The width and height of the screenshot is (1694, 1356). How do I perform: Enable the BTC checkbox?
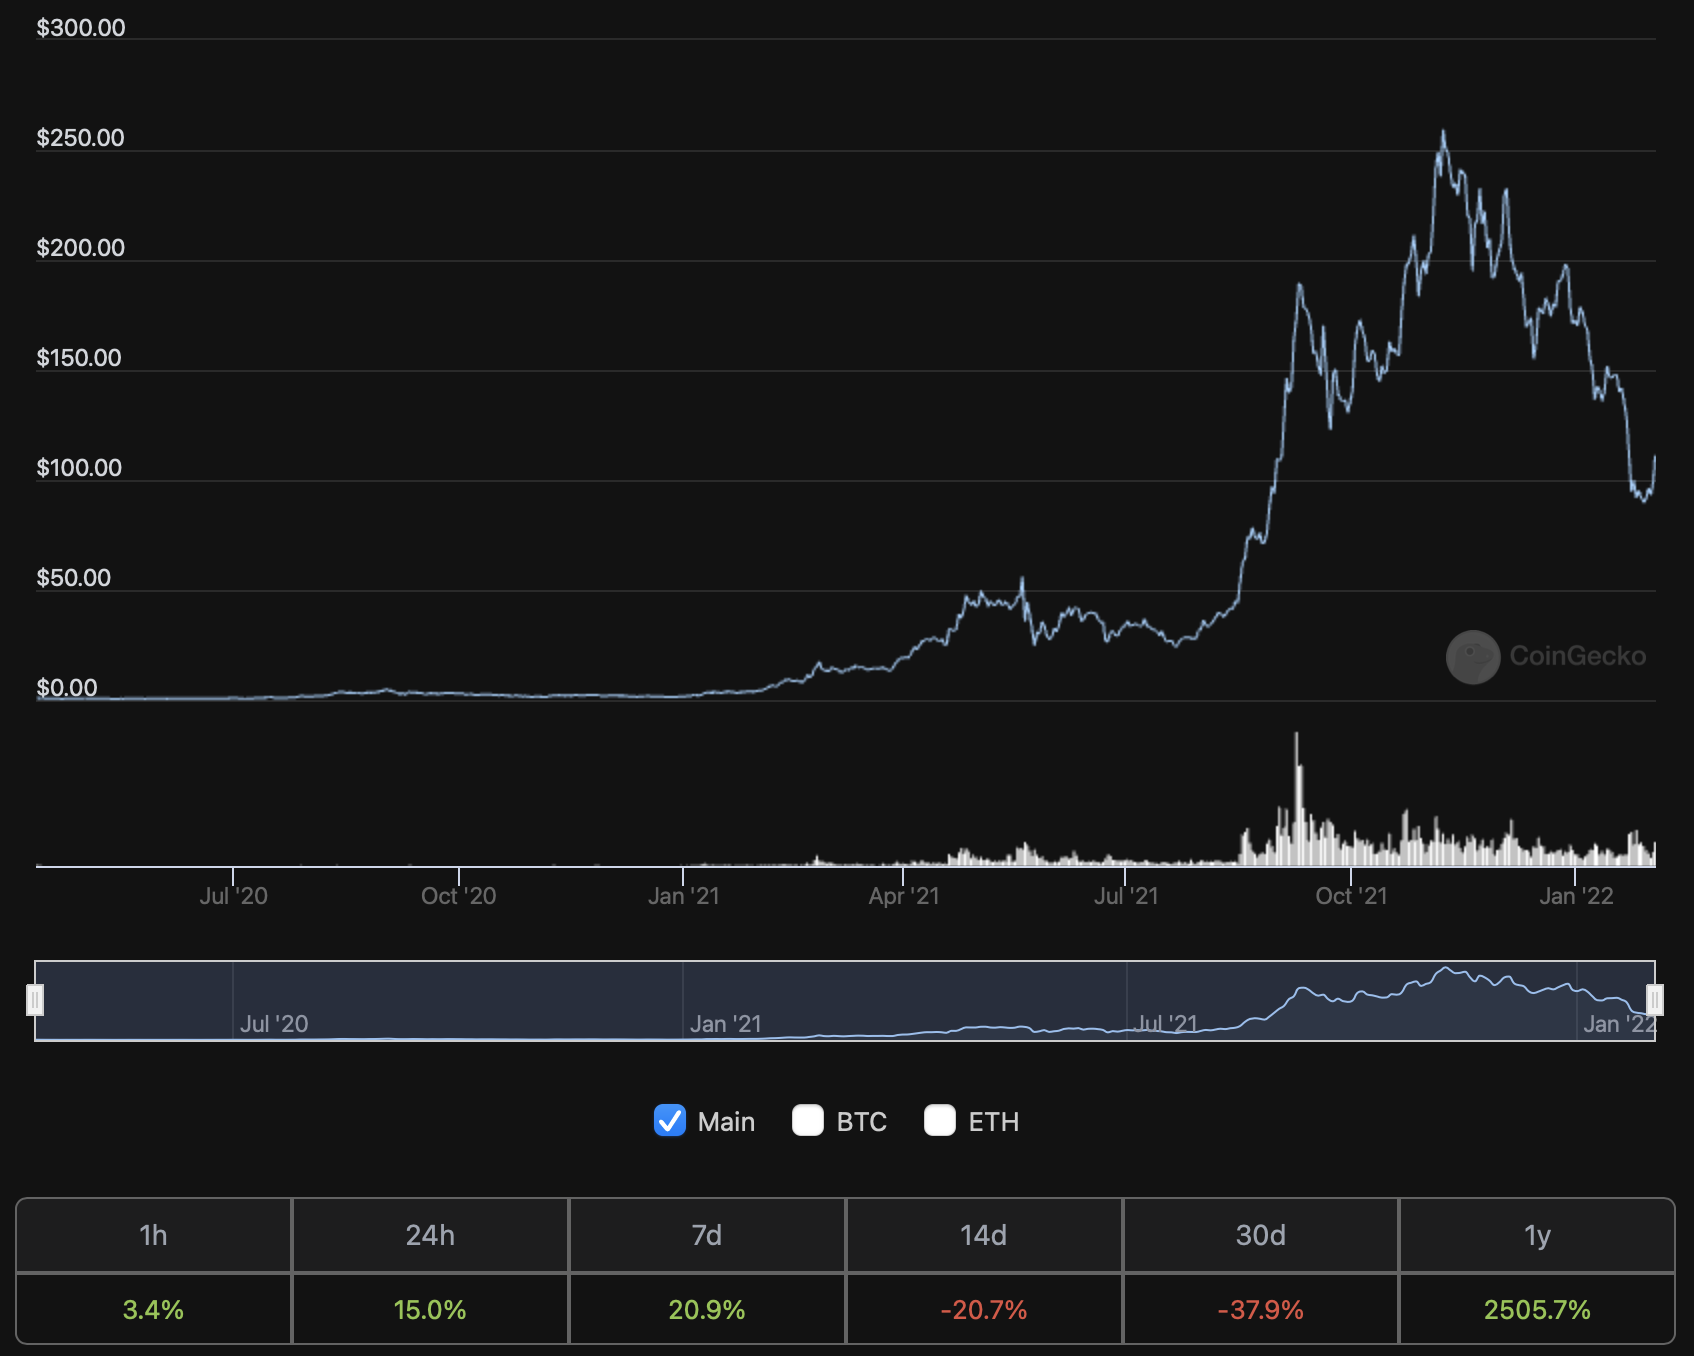(x=808, y=1121)
